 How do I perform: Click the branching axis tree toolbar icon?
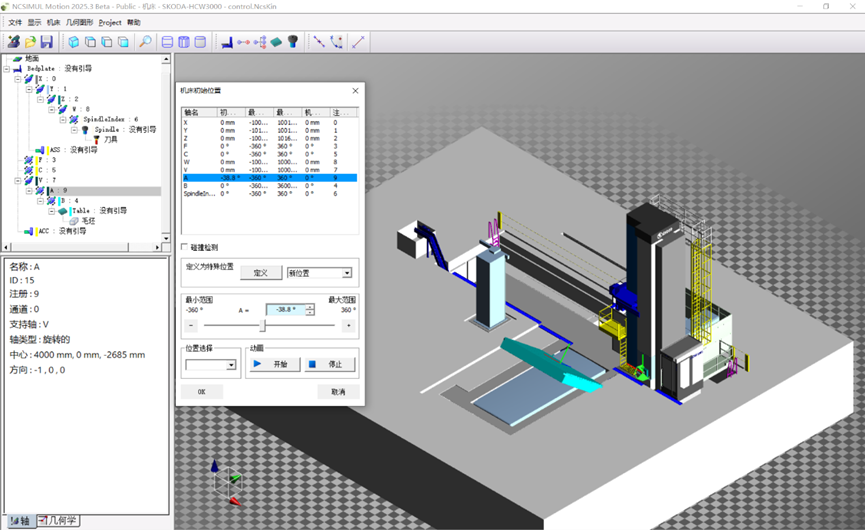[260, 42]
